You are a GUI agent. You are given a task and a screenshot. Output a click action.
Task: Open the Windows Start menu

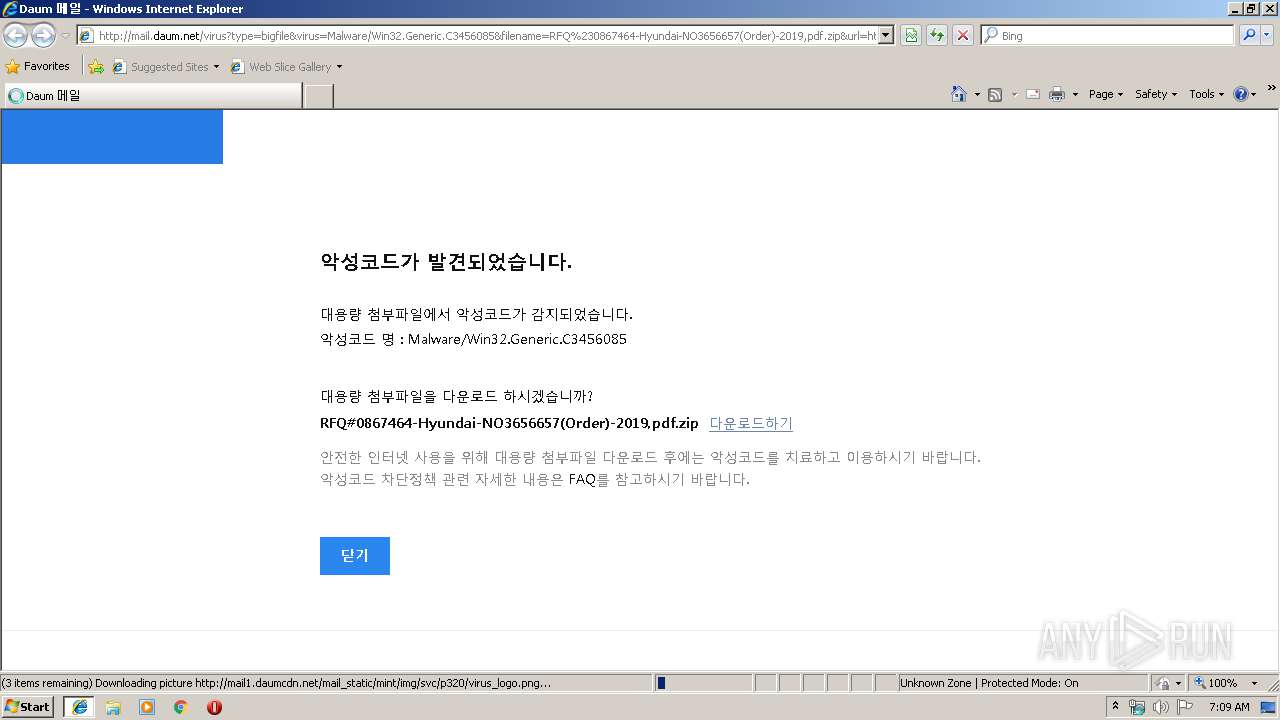click(x=28, y=707)
